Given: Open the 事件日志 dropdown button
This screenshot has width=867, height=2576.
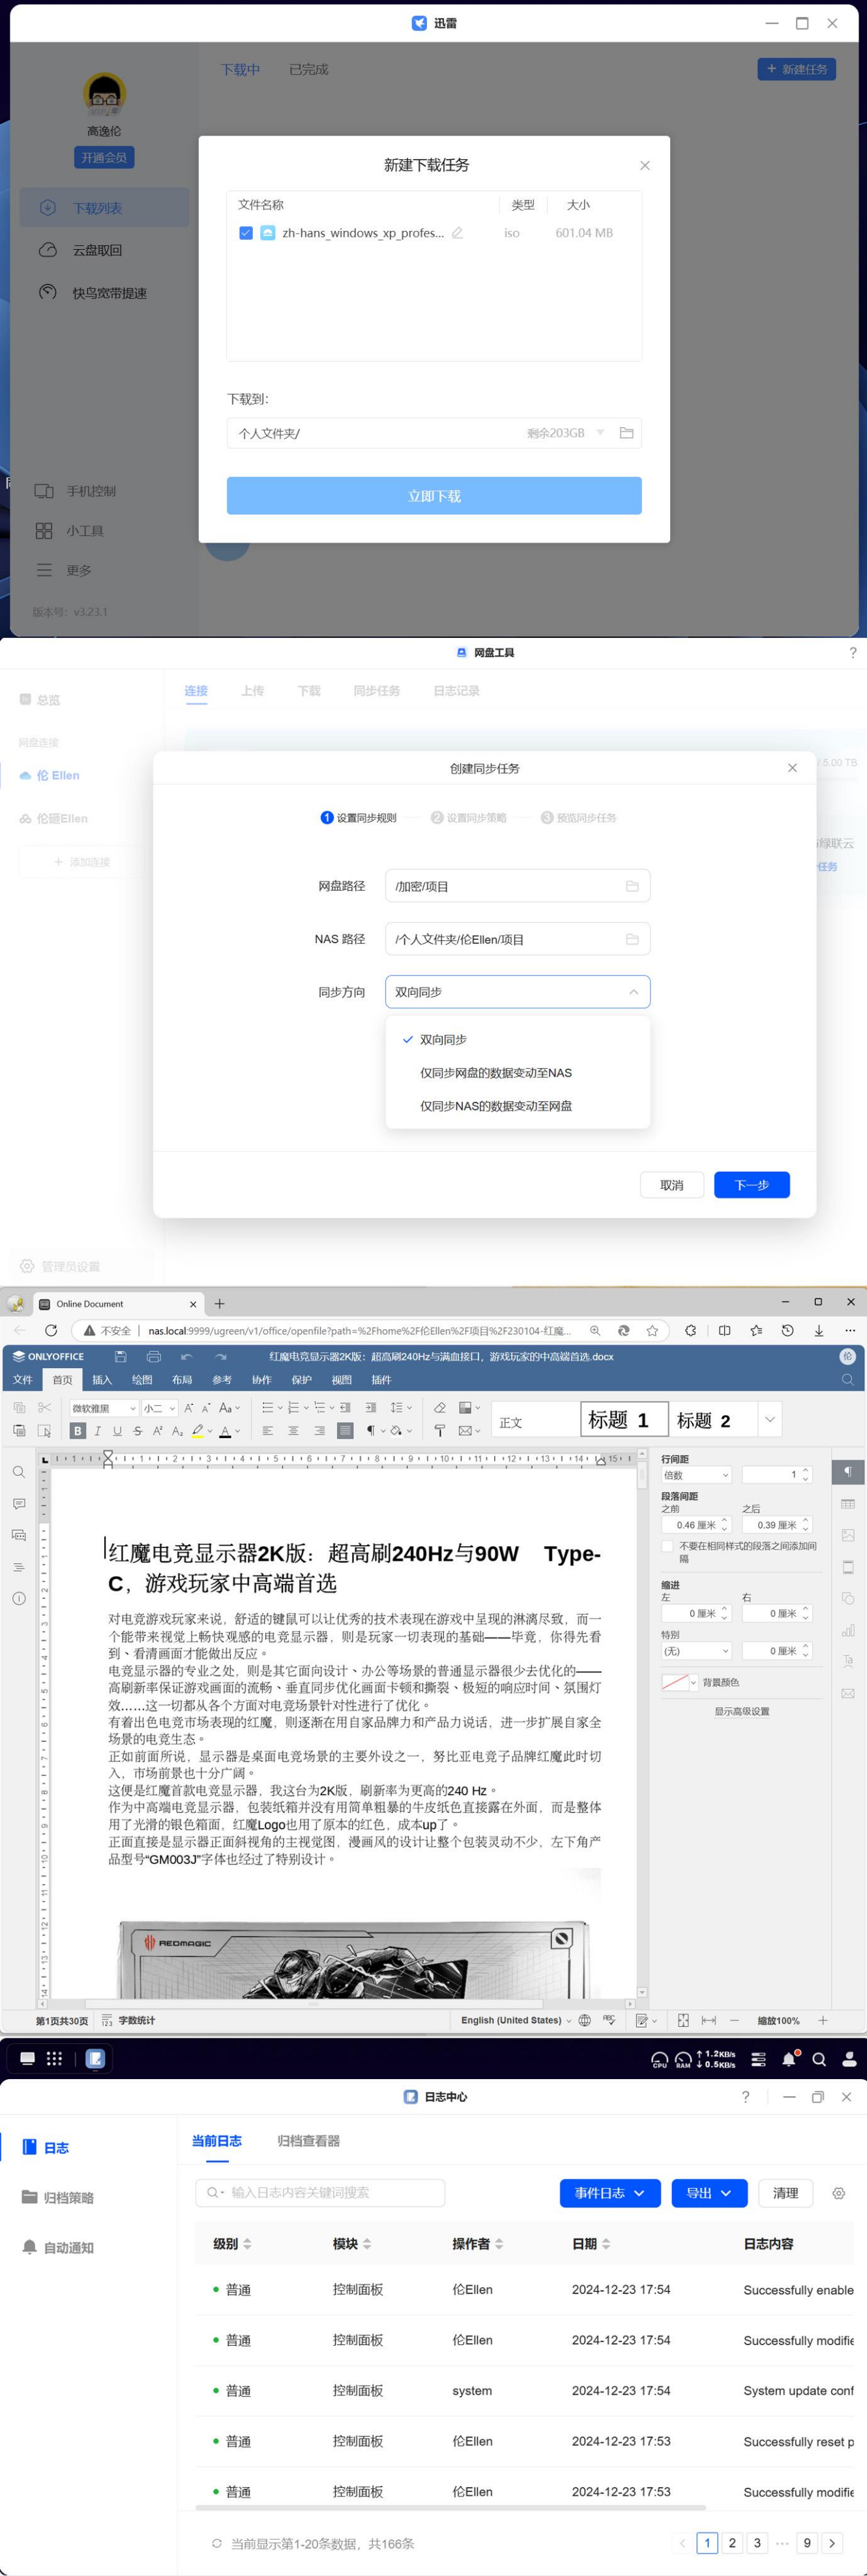Looking at the screenshot, I should 610,2193.
